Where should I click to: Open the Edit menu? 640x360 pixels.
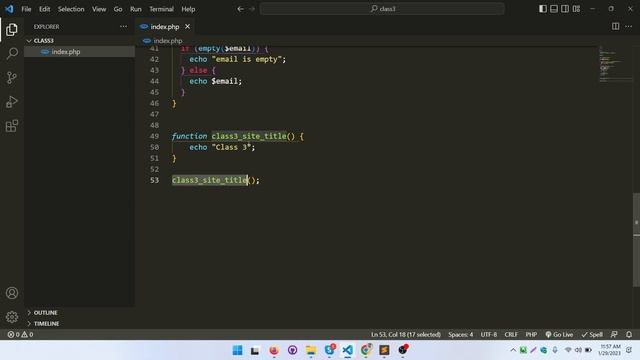[44, 9]
